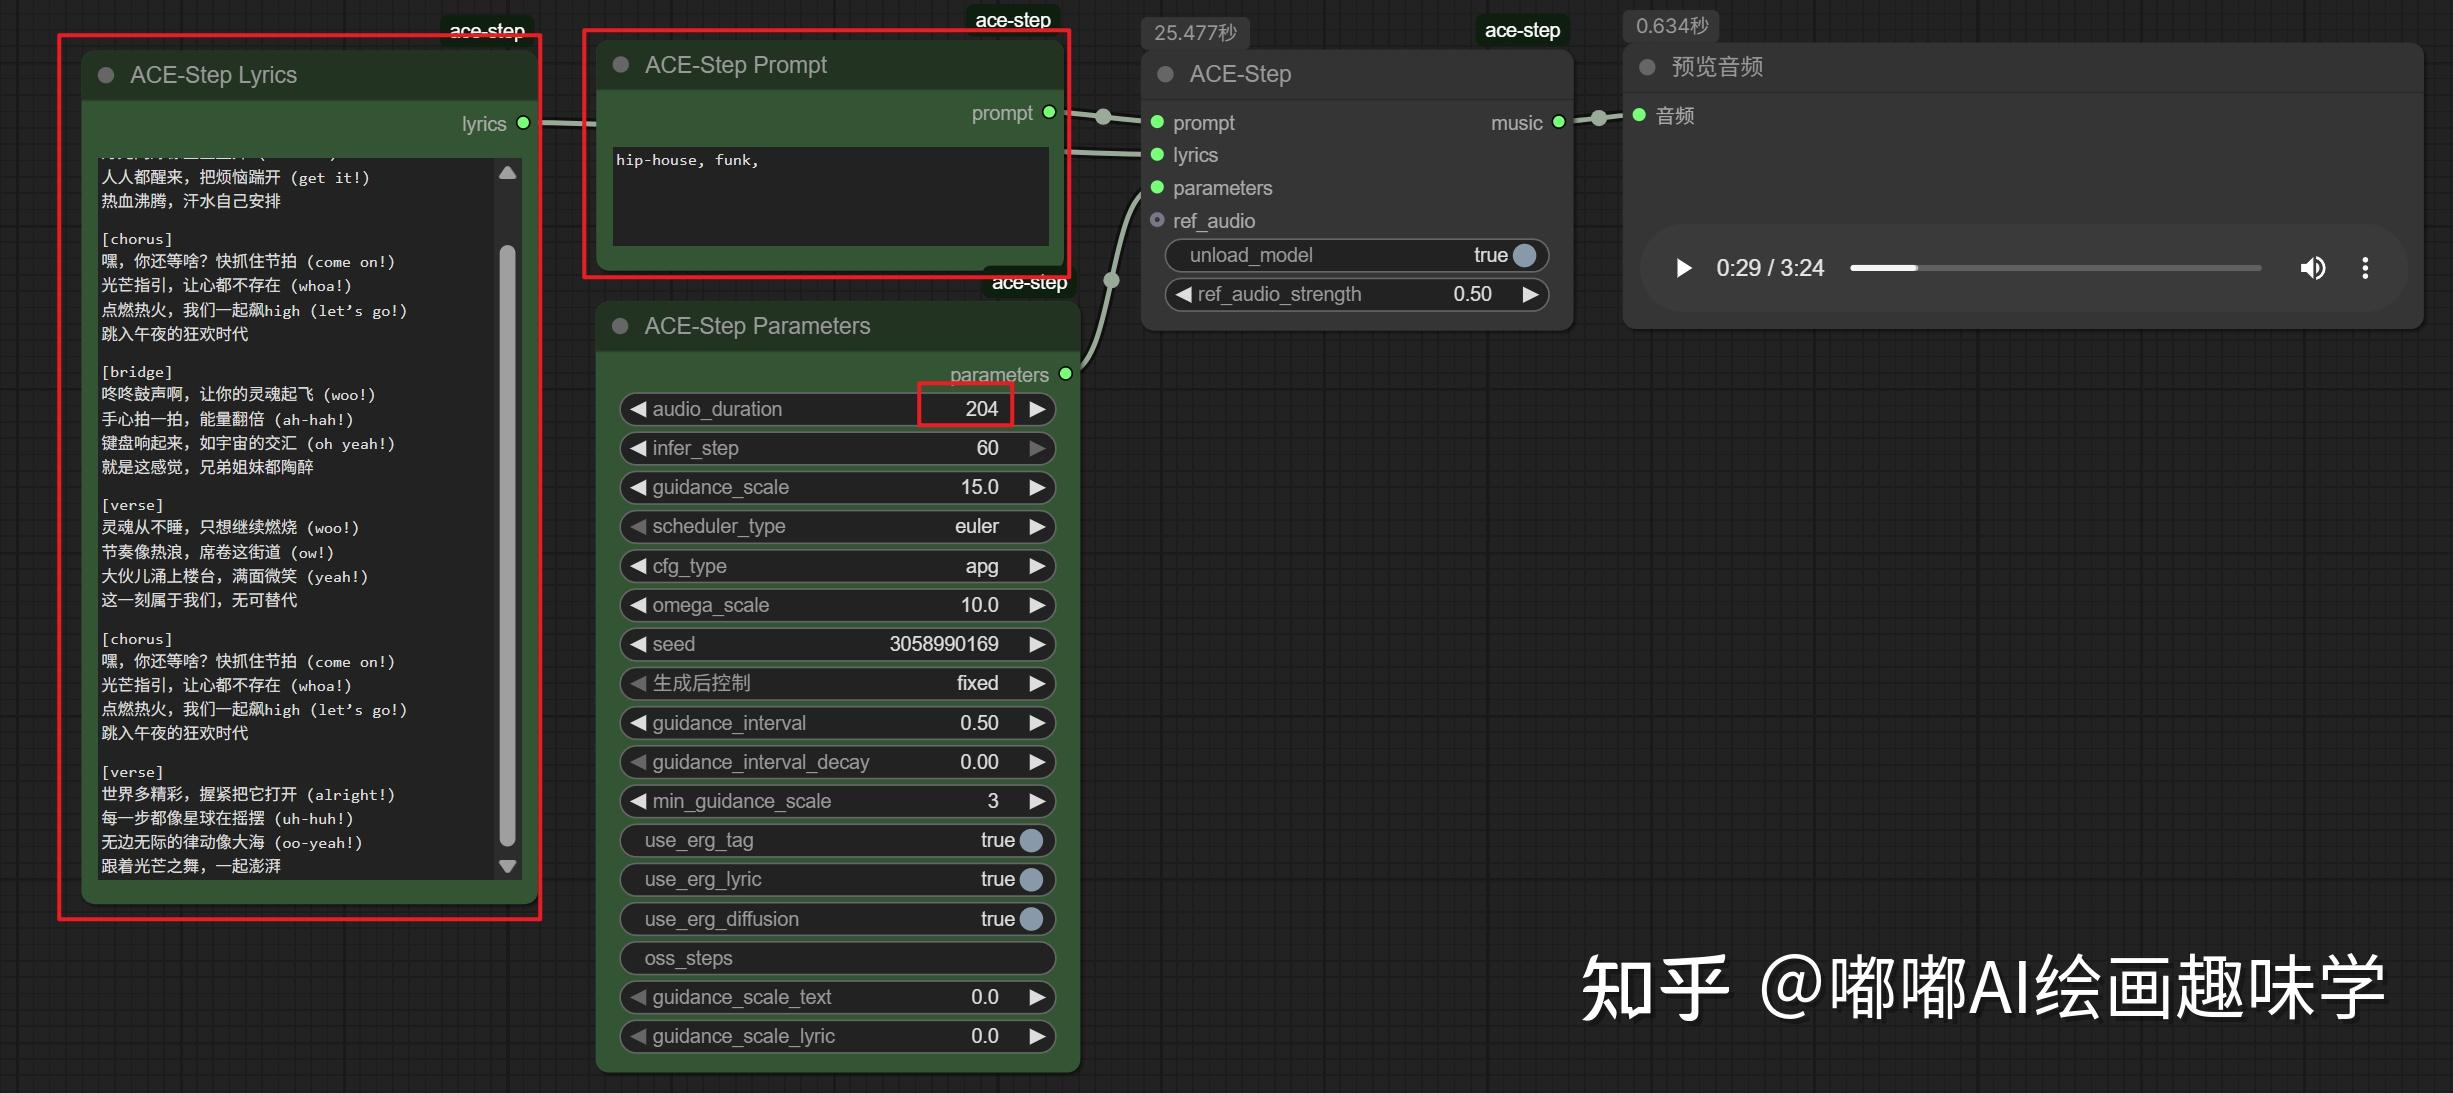Collapse ACE-Step Prompt node via title dot
The width and height of the screenshot is (2453, 1093).
(x=621, y=65)
